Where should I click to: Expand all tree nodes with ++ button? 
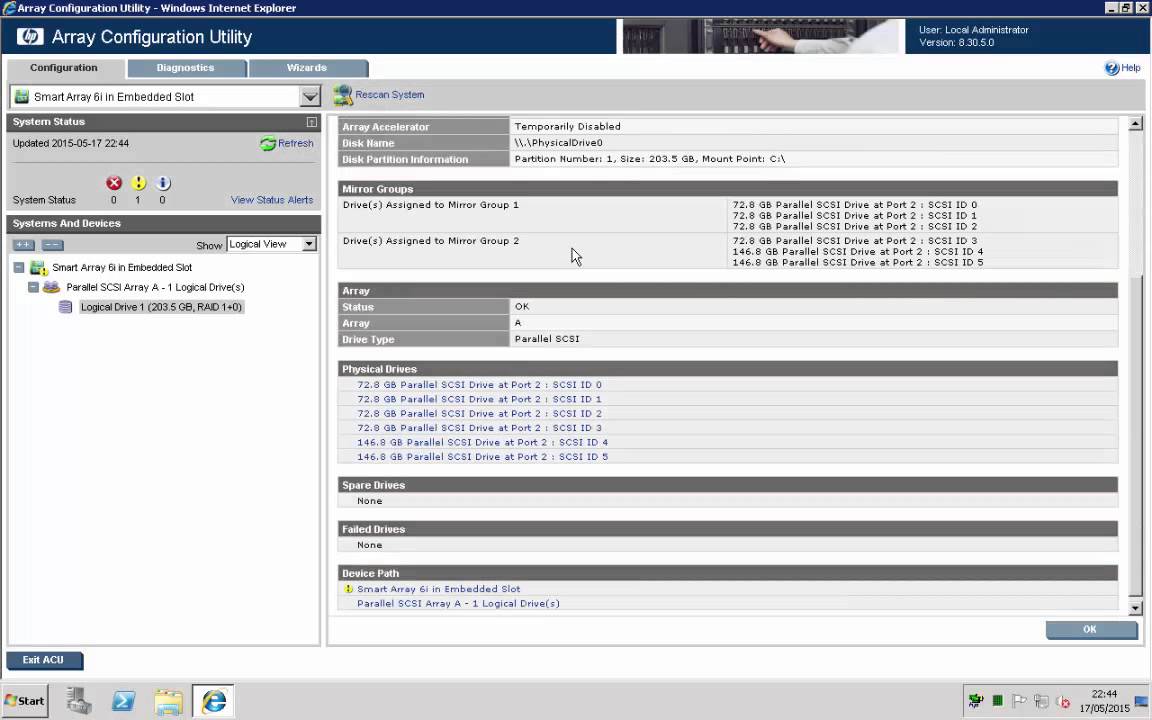24,245
